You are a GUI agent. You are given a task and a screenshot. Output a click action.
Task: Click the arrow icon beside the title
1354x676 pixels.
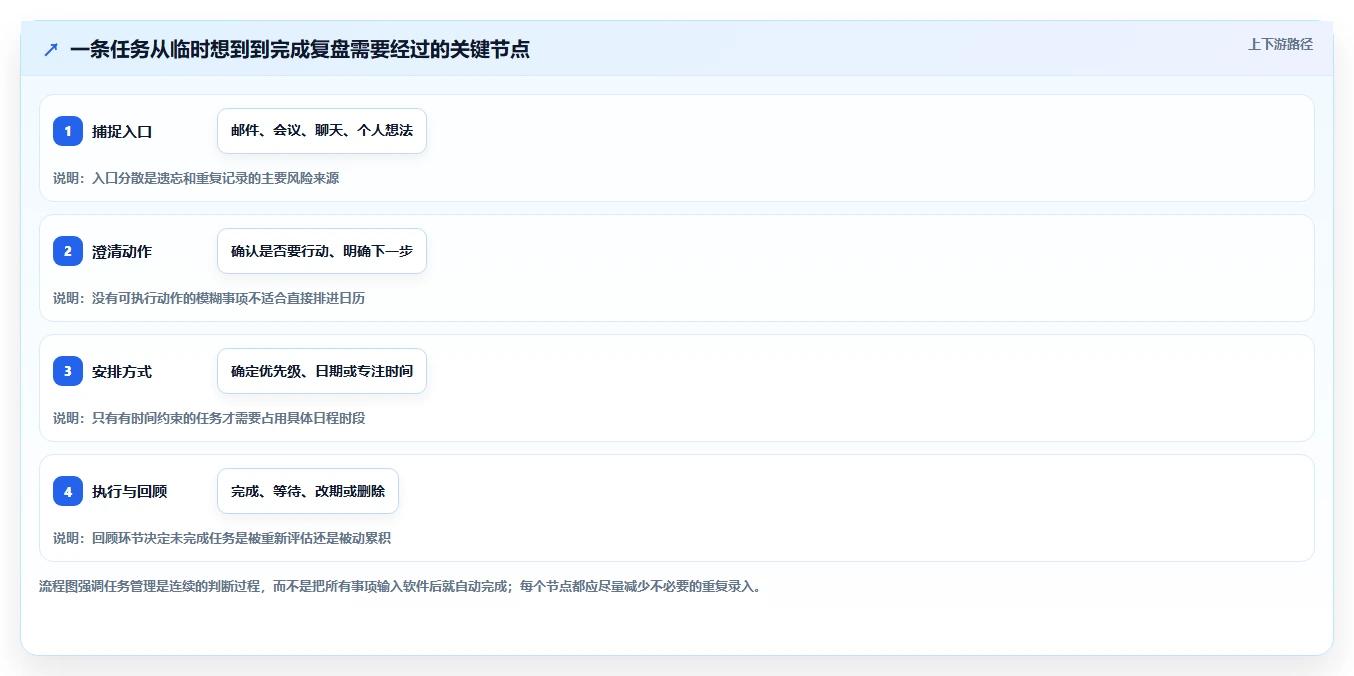click(x=51, y=49)
